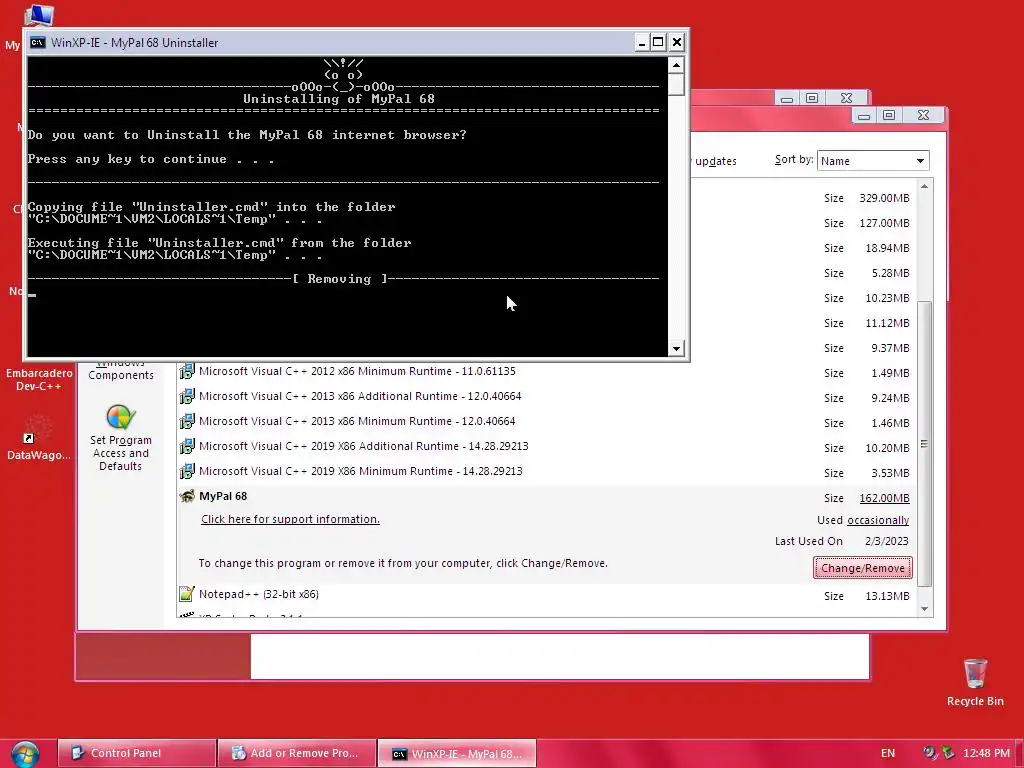Click the 162.00MB size value for MyPal 68
The image size is (1024, 768).
tap(884, 498)
